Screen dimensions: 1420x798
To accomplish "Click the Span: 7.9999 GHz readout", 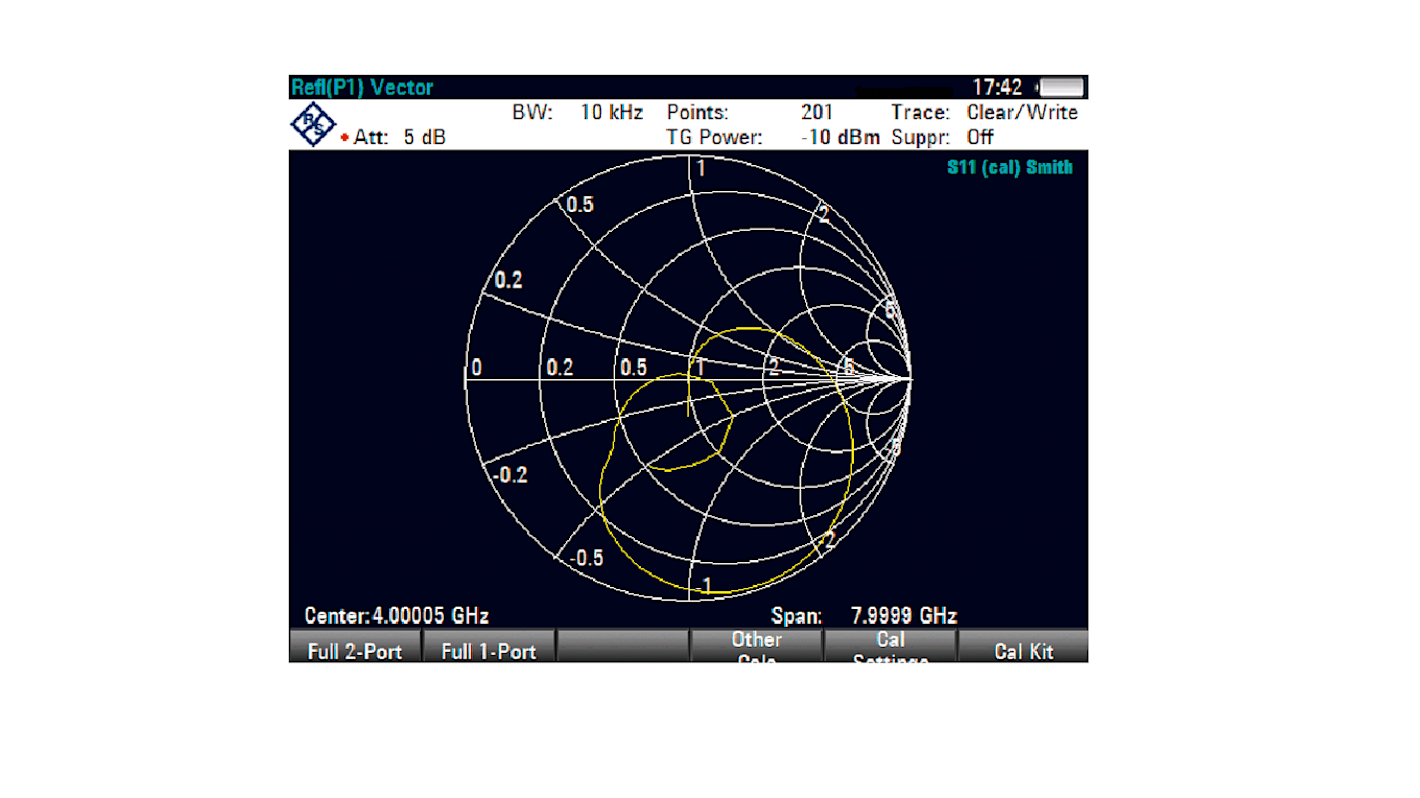I will click(864, 615).
